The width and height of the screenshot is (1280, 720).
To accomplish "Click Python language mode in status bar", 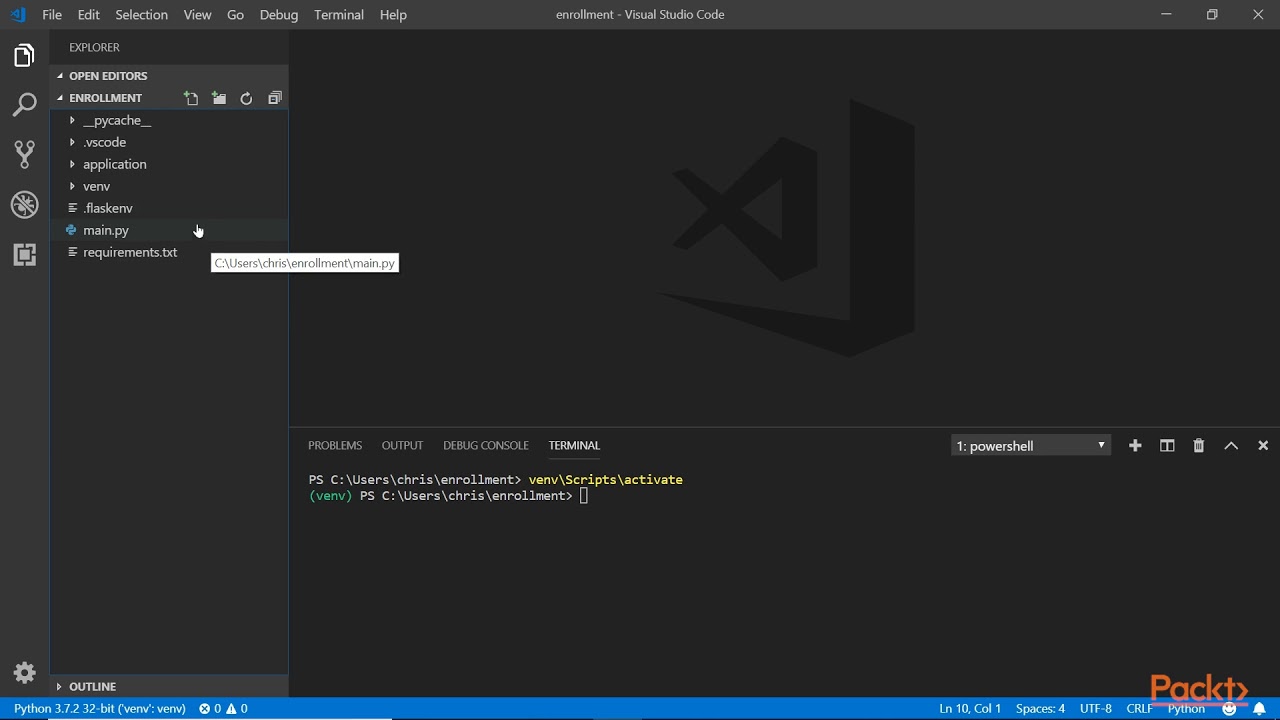I will click(1187, 709).
